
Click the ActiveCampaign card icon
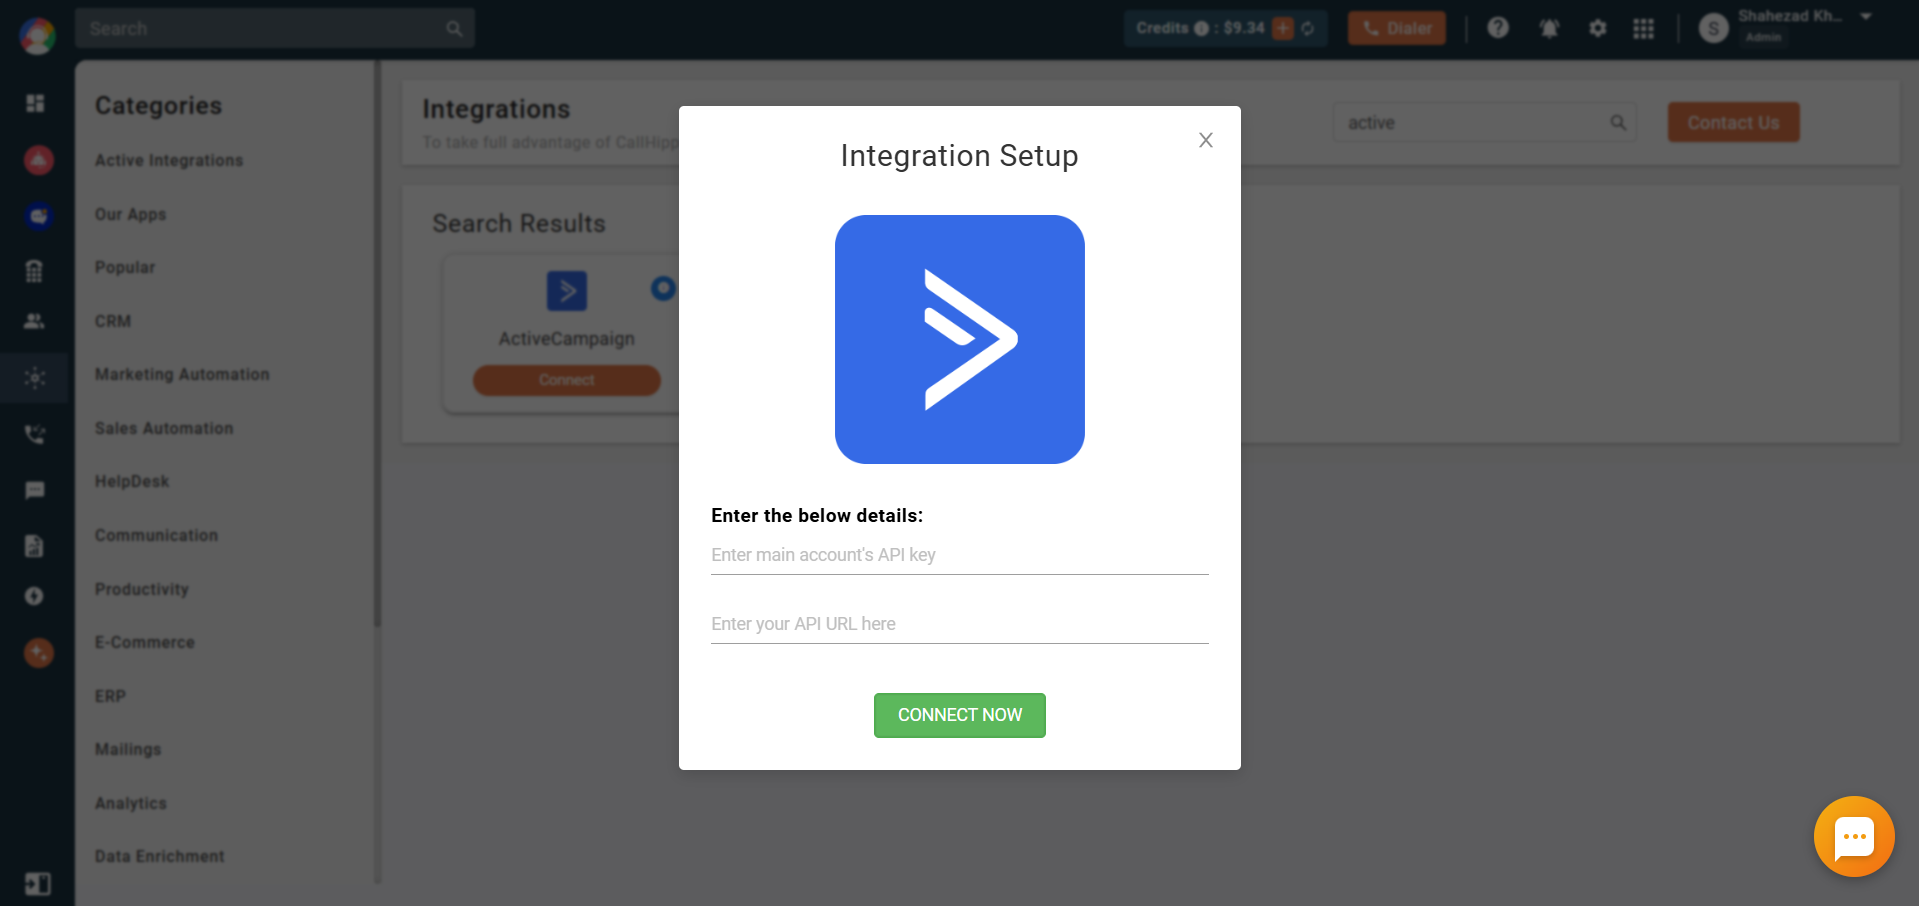pyautogui.click(x=566, y=291)
